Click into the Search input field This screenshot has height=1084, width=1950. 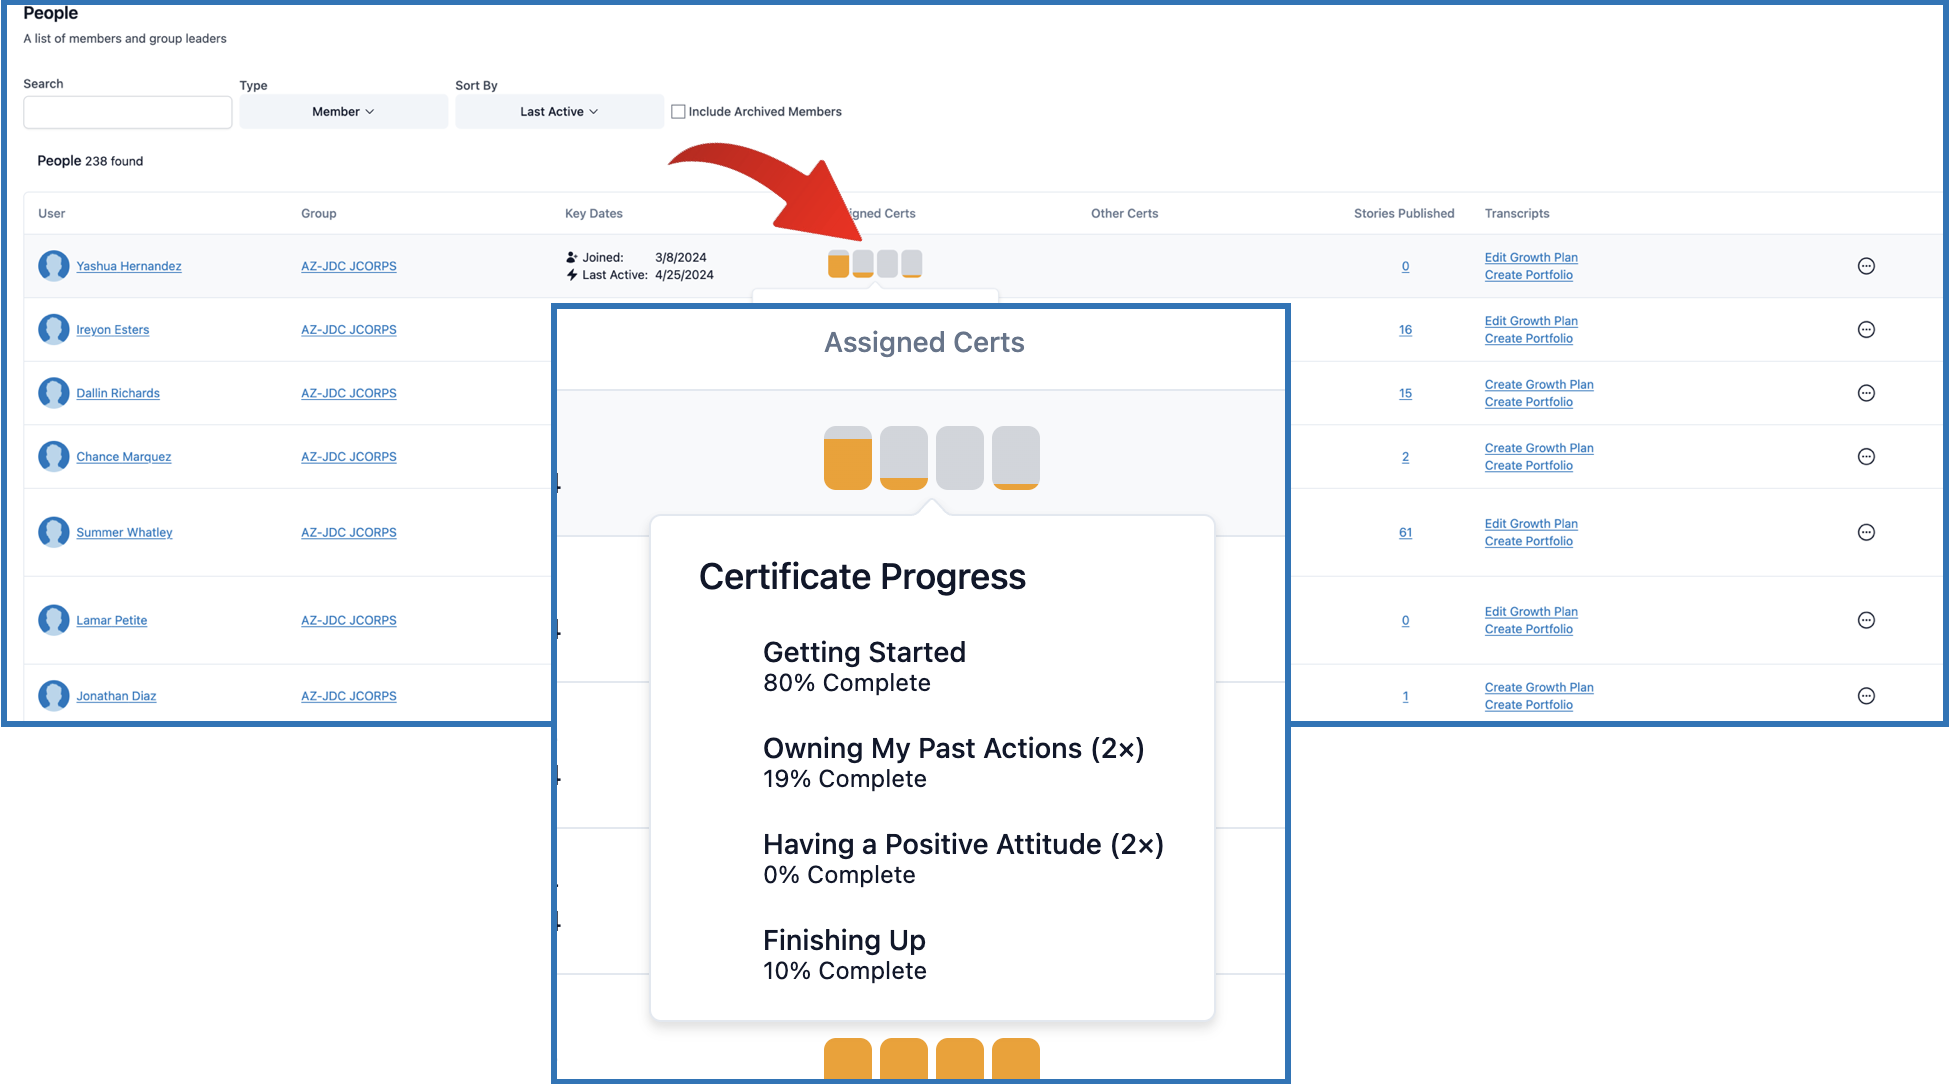point(128,113)
